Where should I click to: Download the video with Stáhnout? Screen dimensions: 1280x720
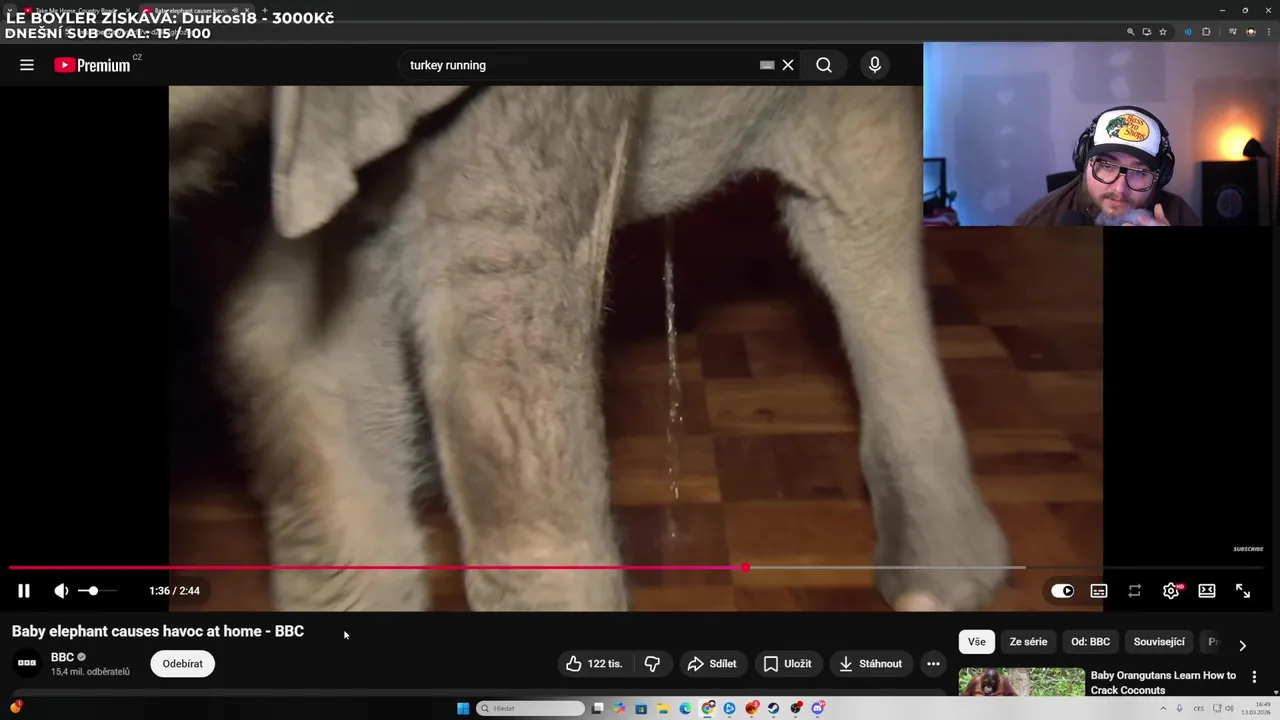[870, 663]
